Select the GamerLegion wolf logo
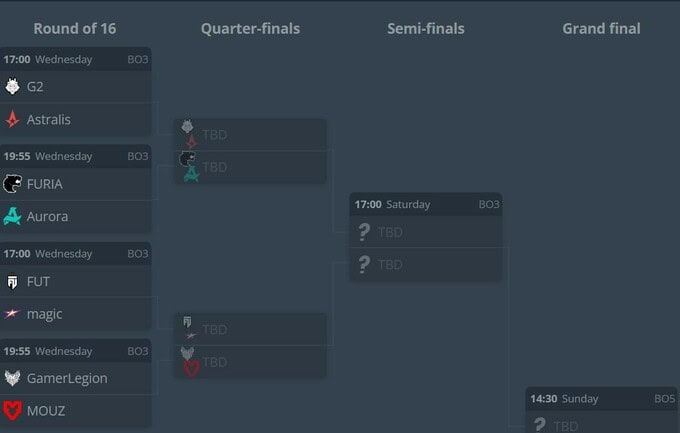The image size is (680, 433). [x=12, y=378]
